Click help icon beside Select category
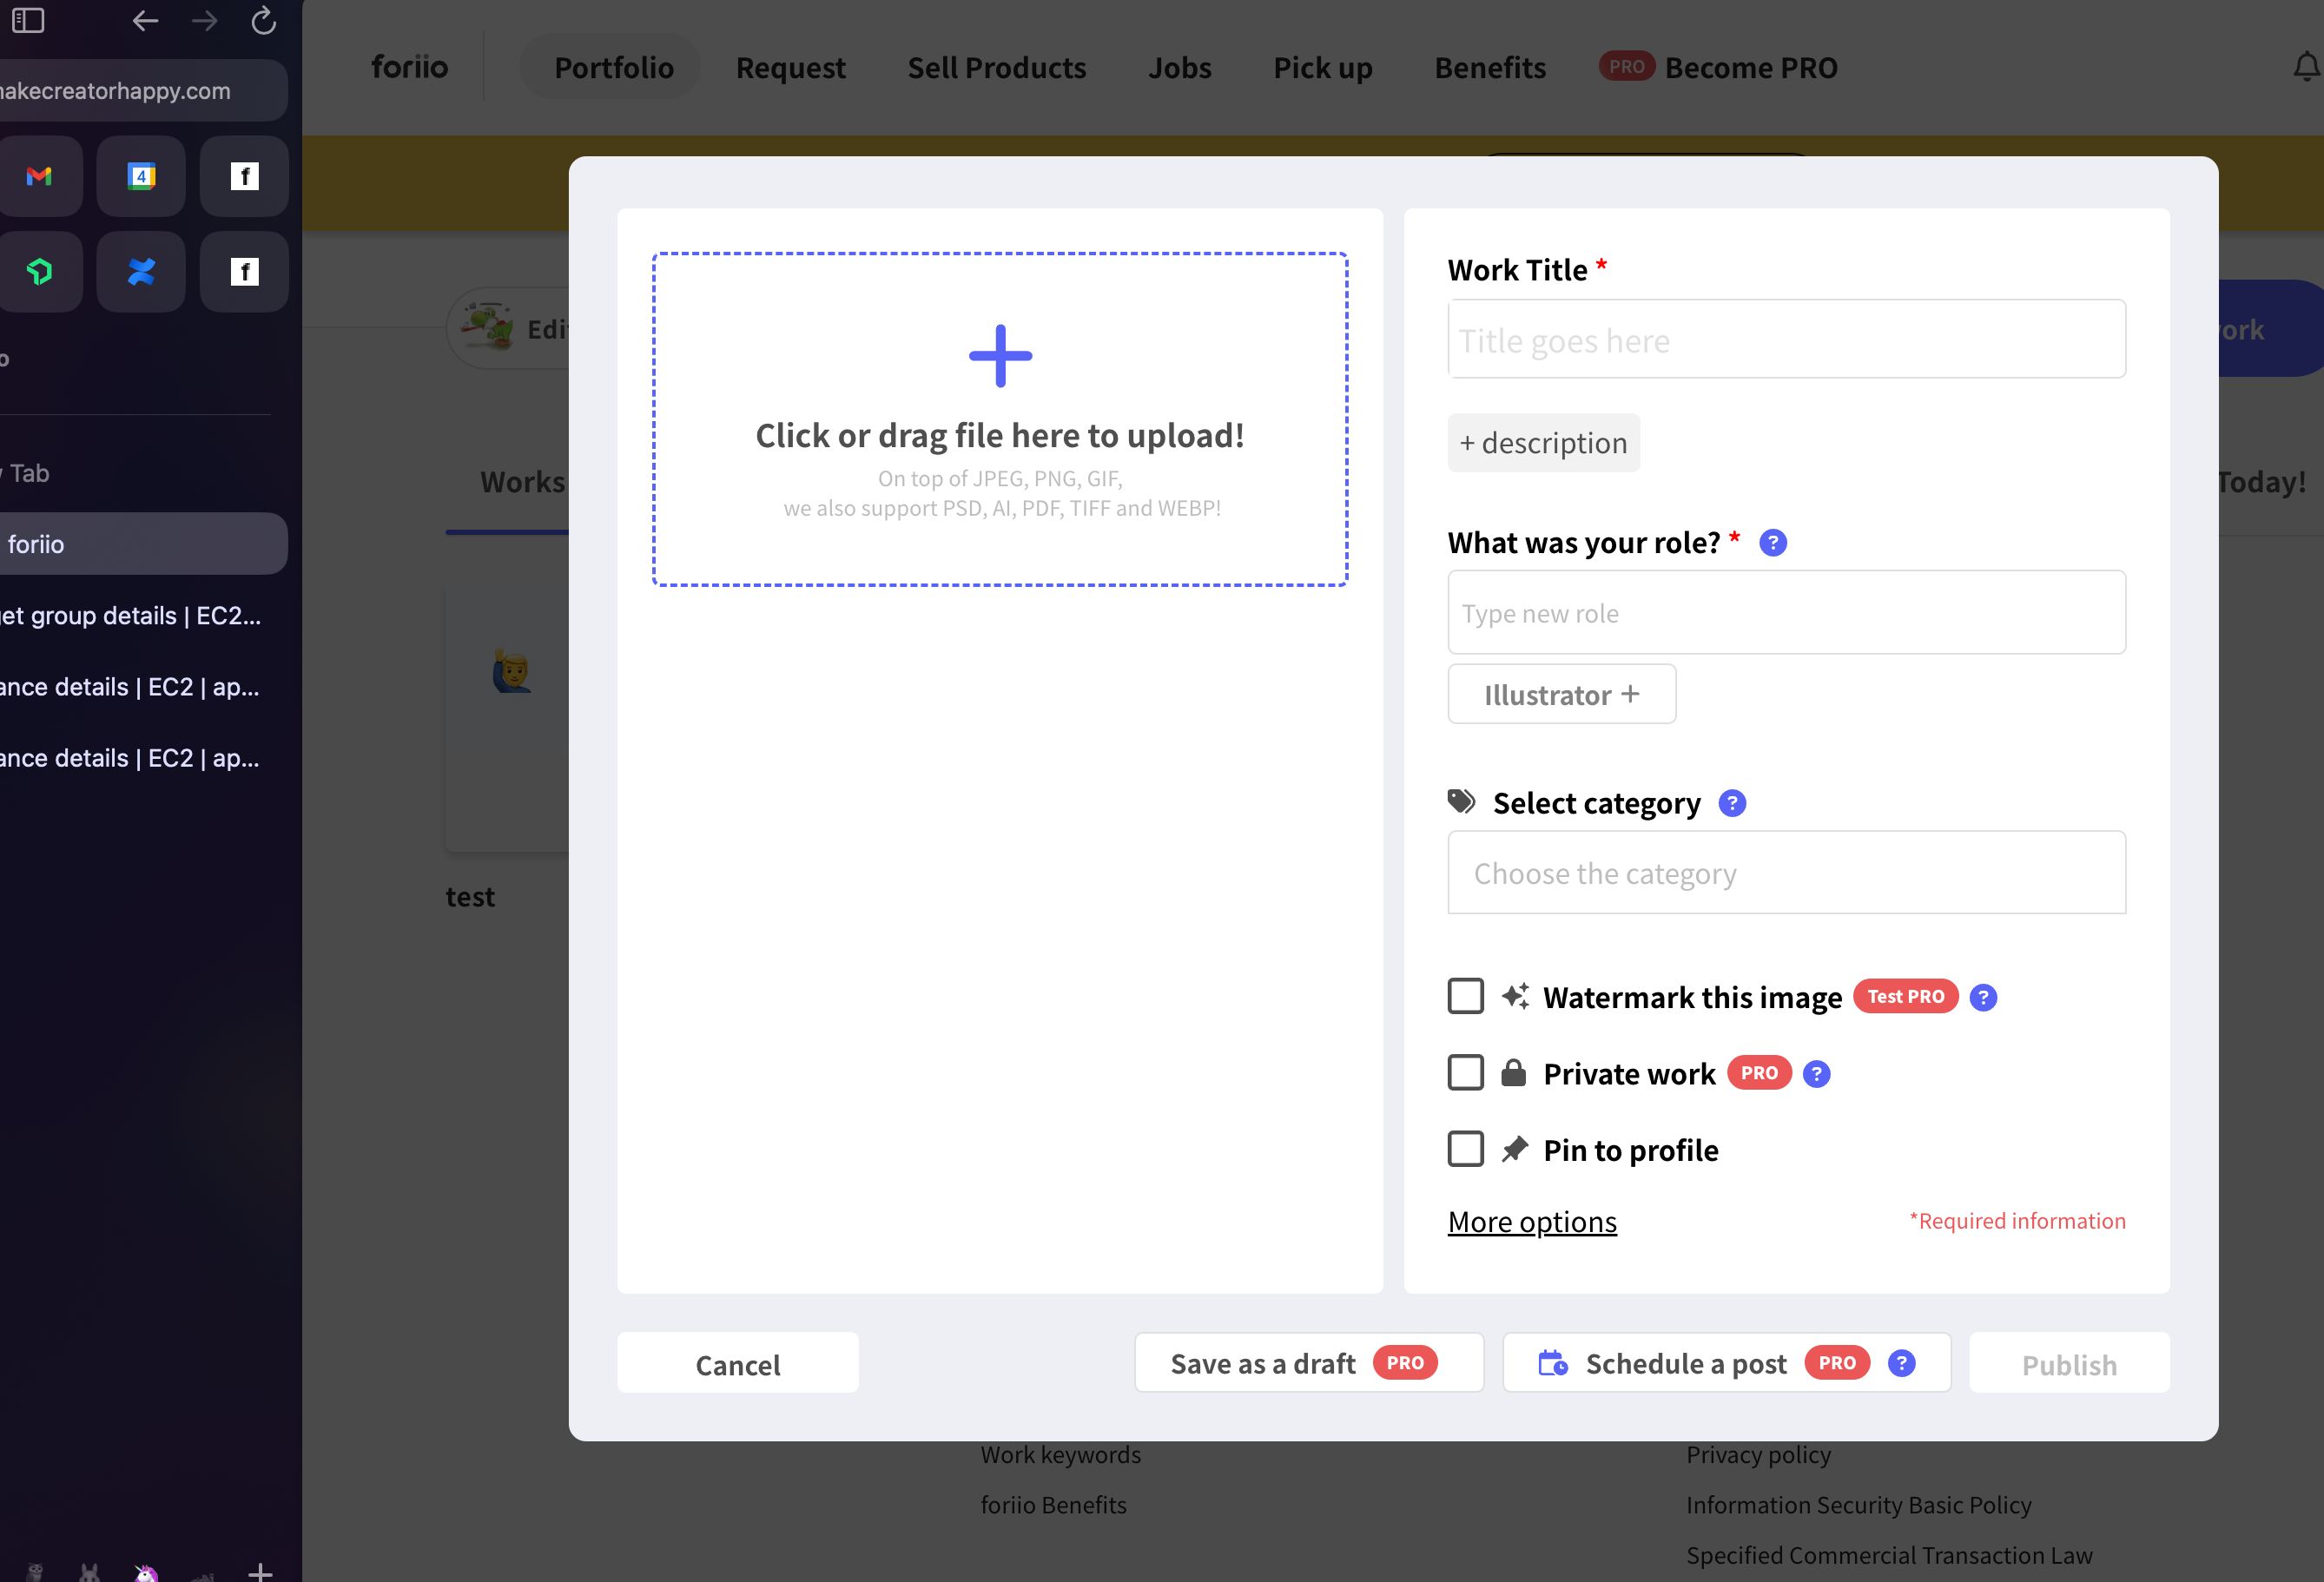 1732,803
